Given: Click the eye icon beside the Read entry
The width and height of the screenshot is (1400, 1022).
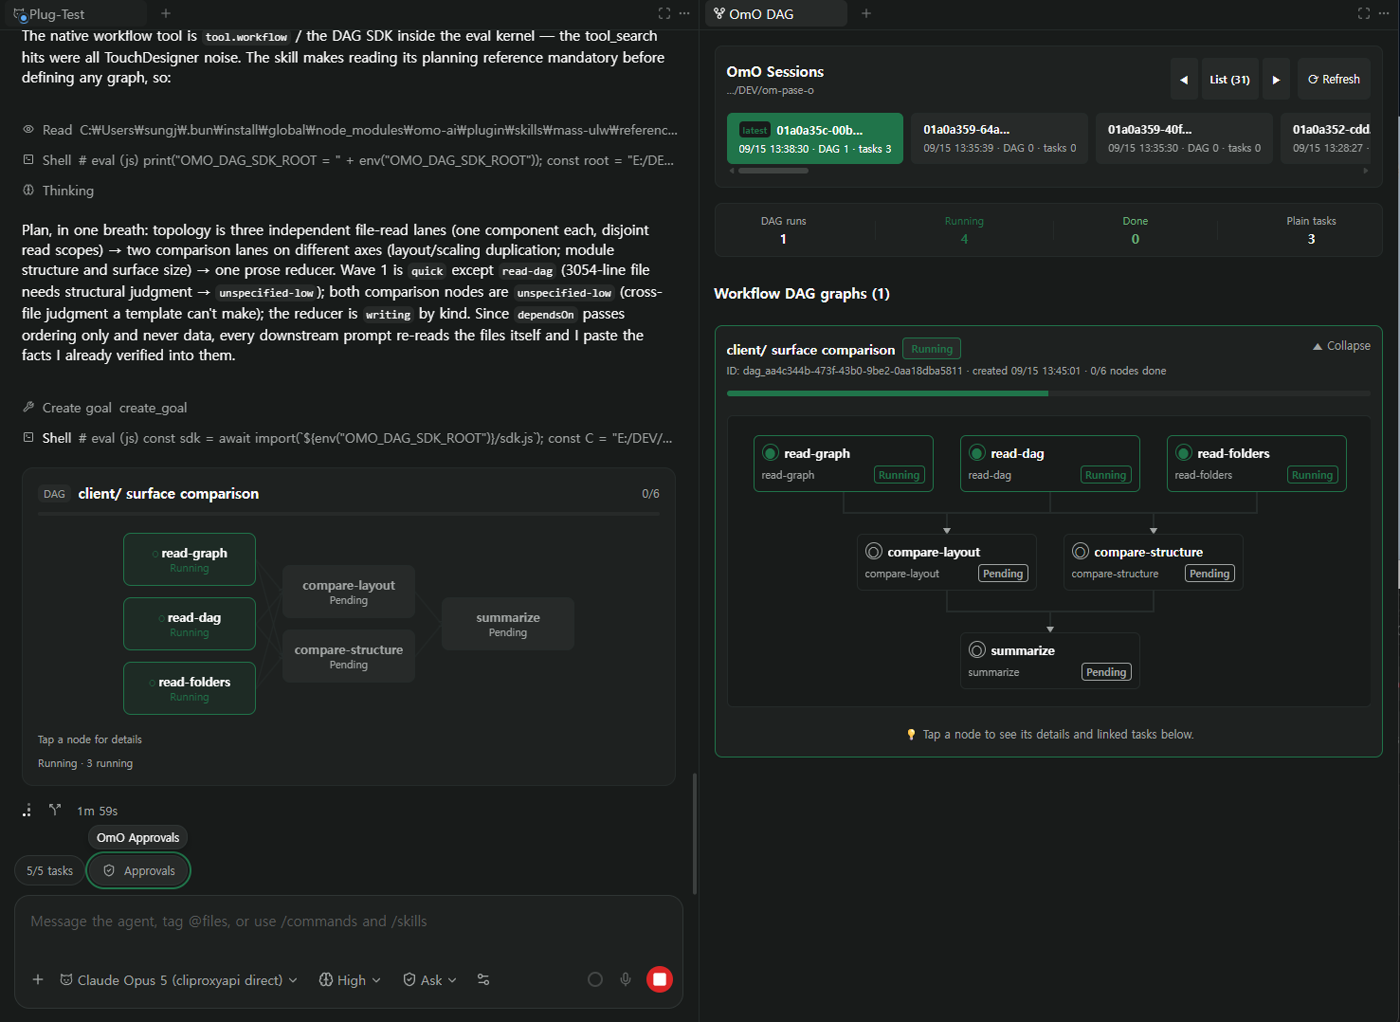Looking at the screenshot, I should click(28, 130).
